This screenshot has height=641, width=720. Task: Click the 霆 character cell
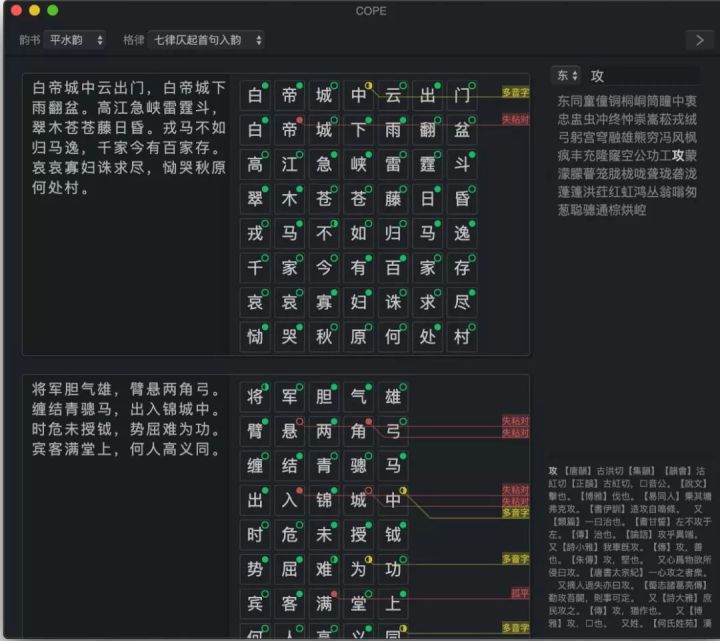(428, 164)
